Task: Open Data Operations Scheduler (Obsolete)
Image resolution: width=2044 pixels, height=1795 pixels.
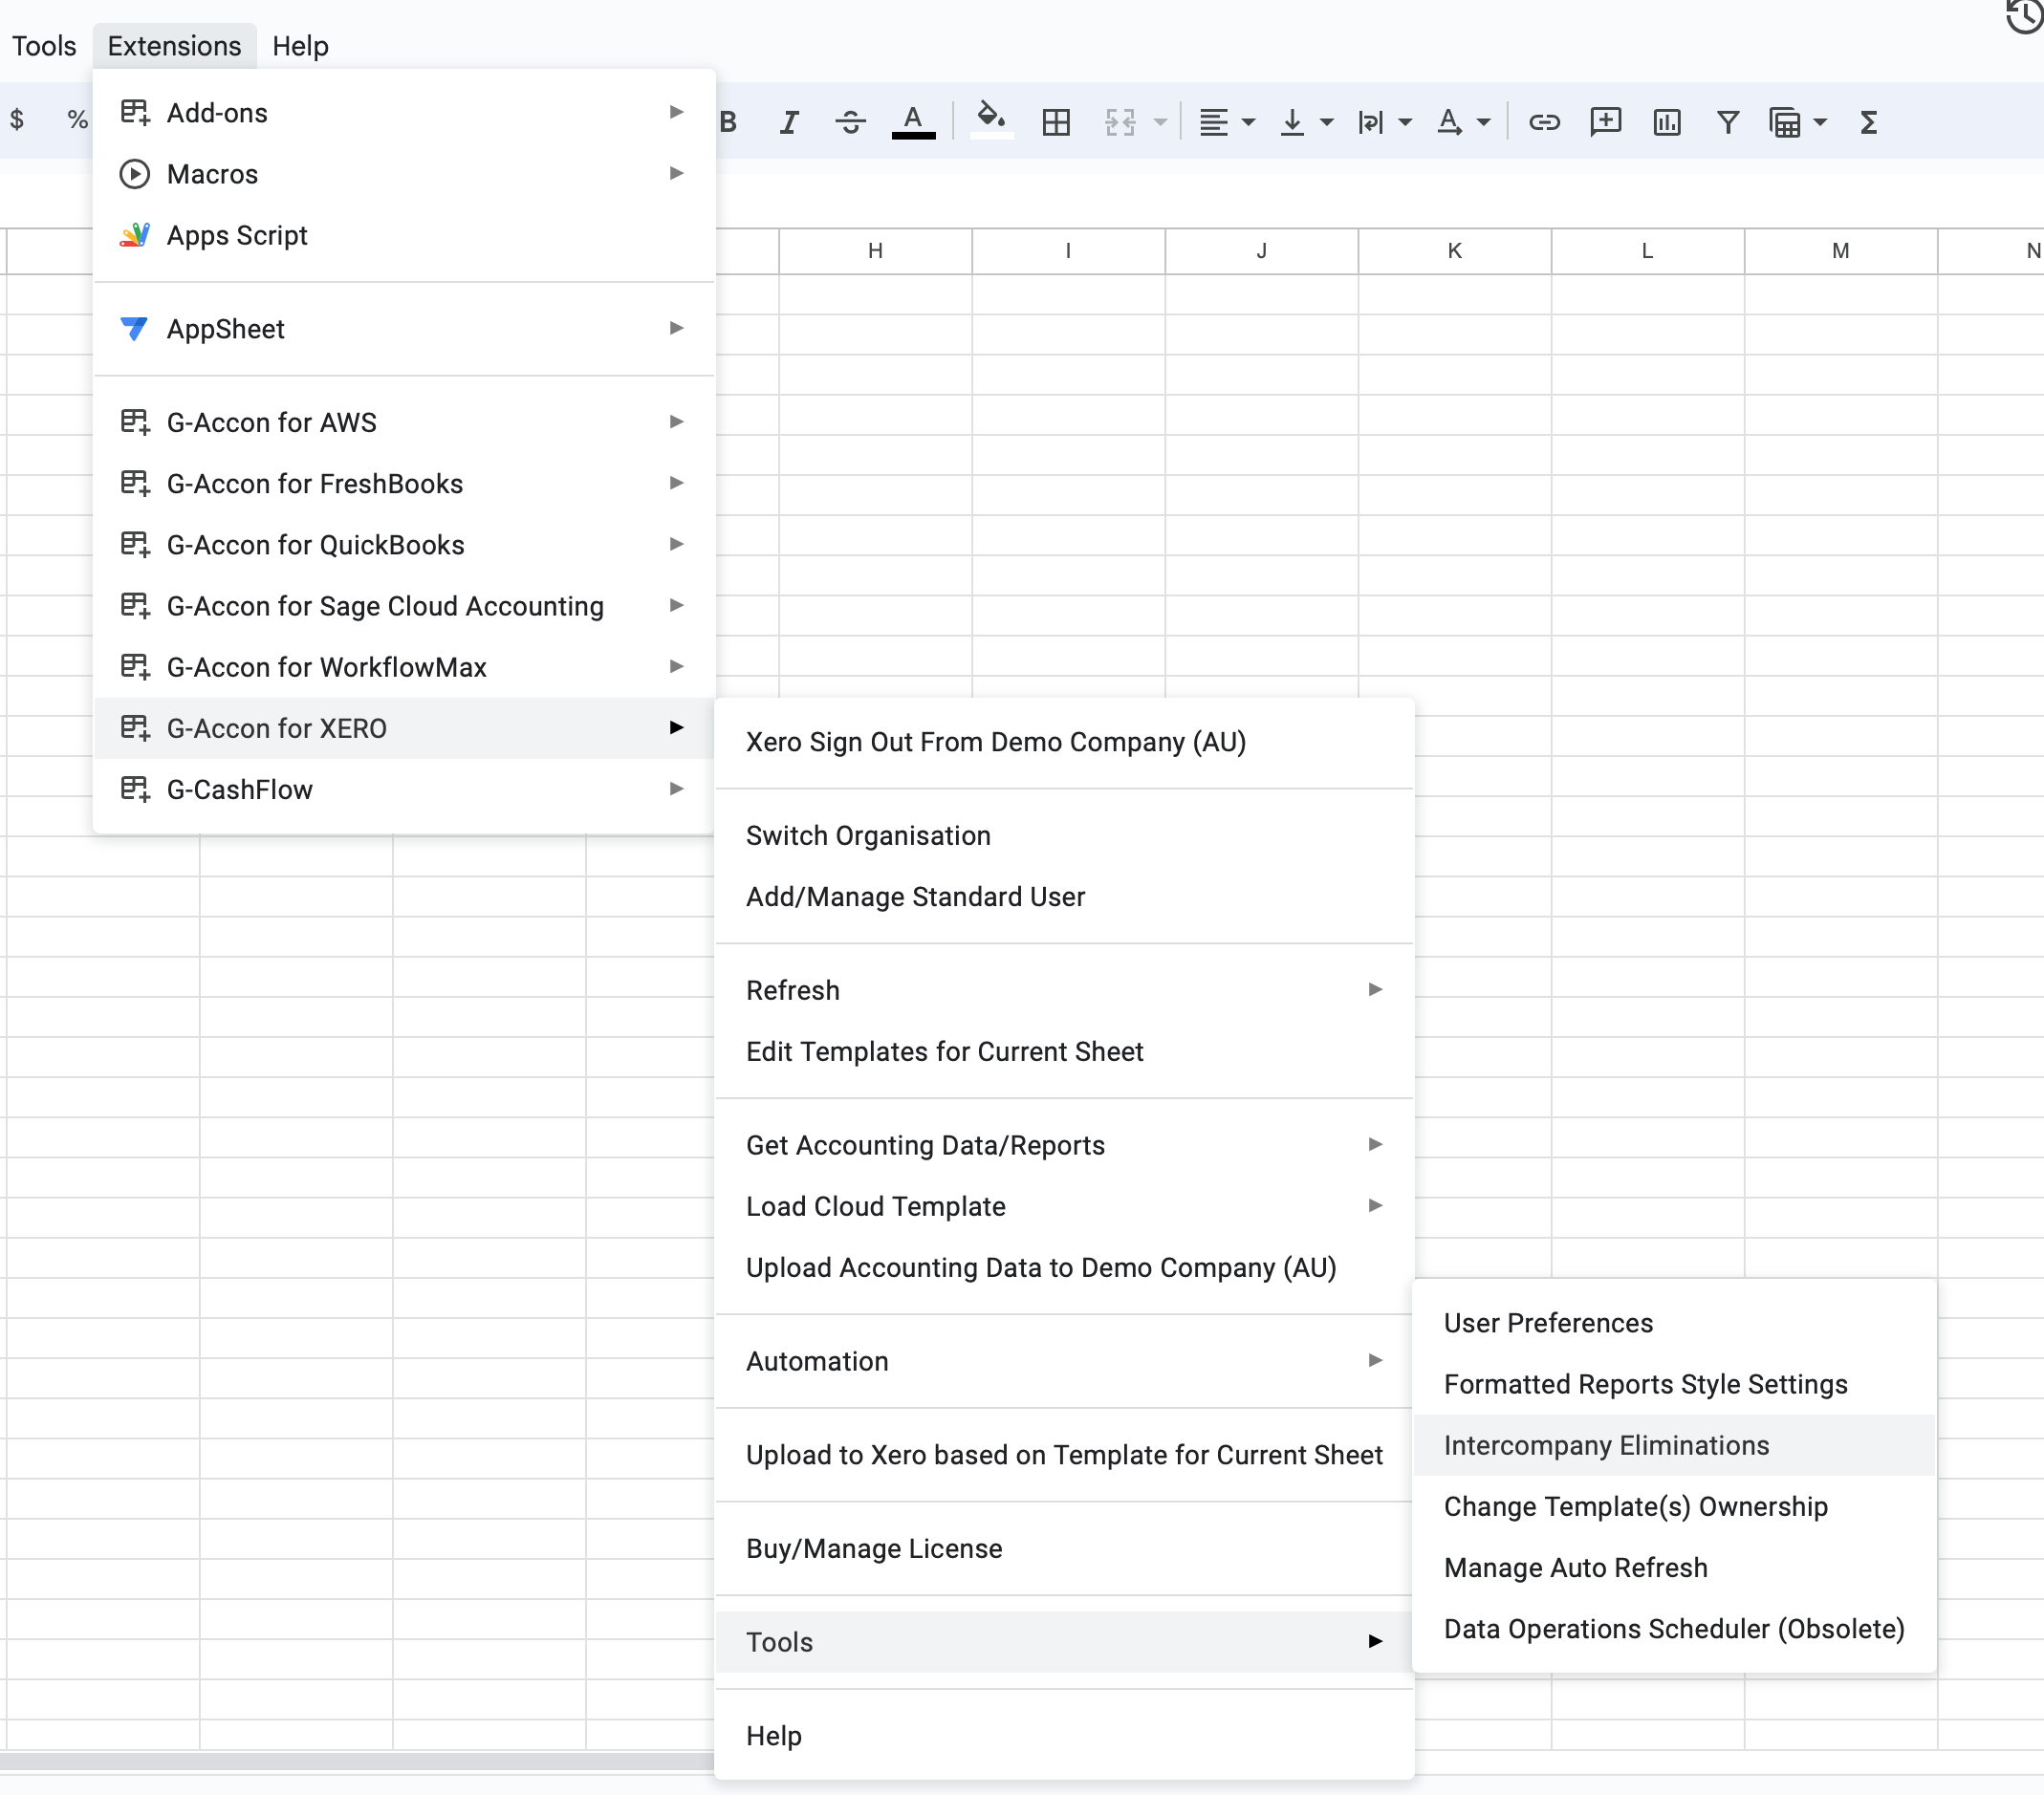Action: (x=1674, y=1628)
